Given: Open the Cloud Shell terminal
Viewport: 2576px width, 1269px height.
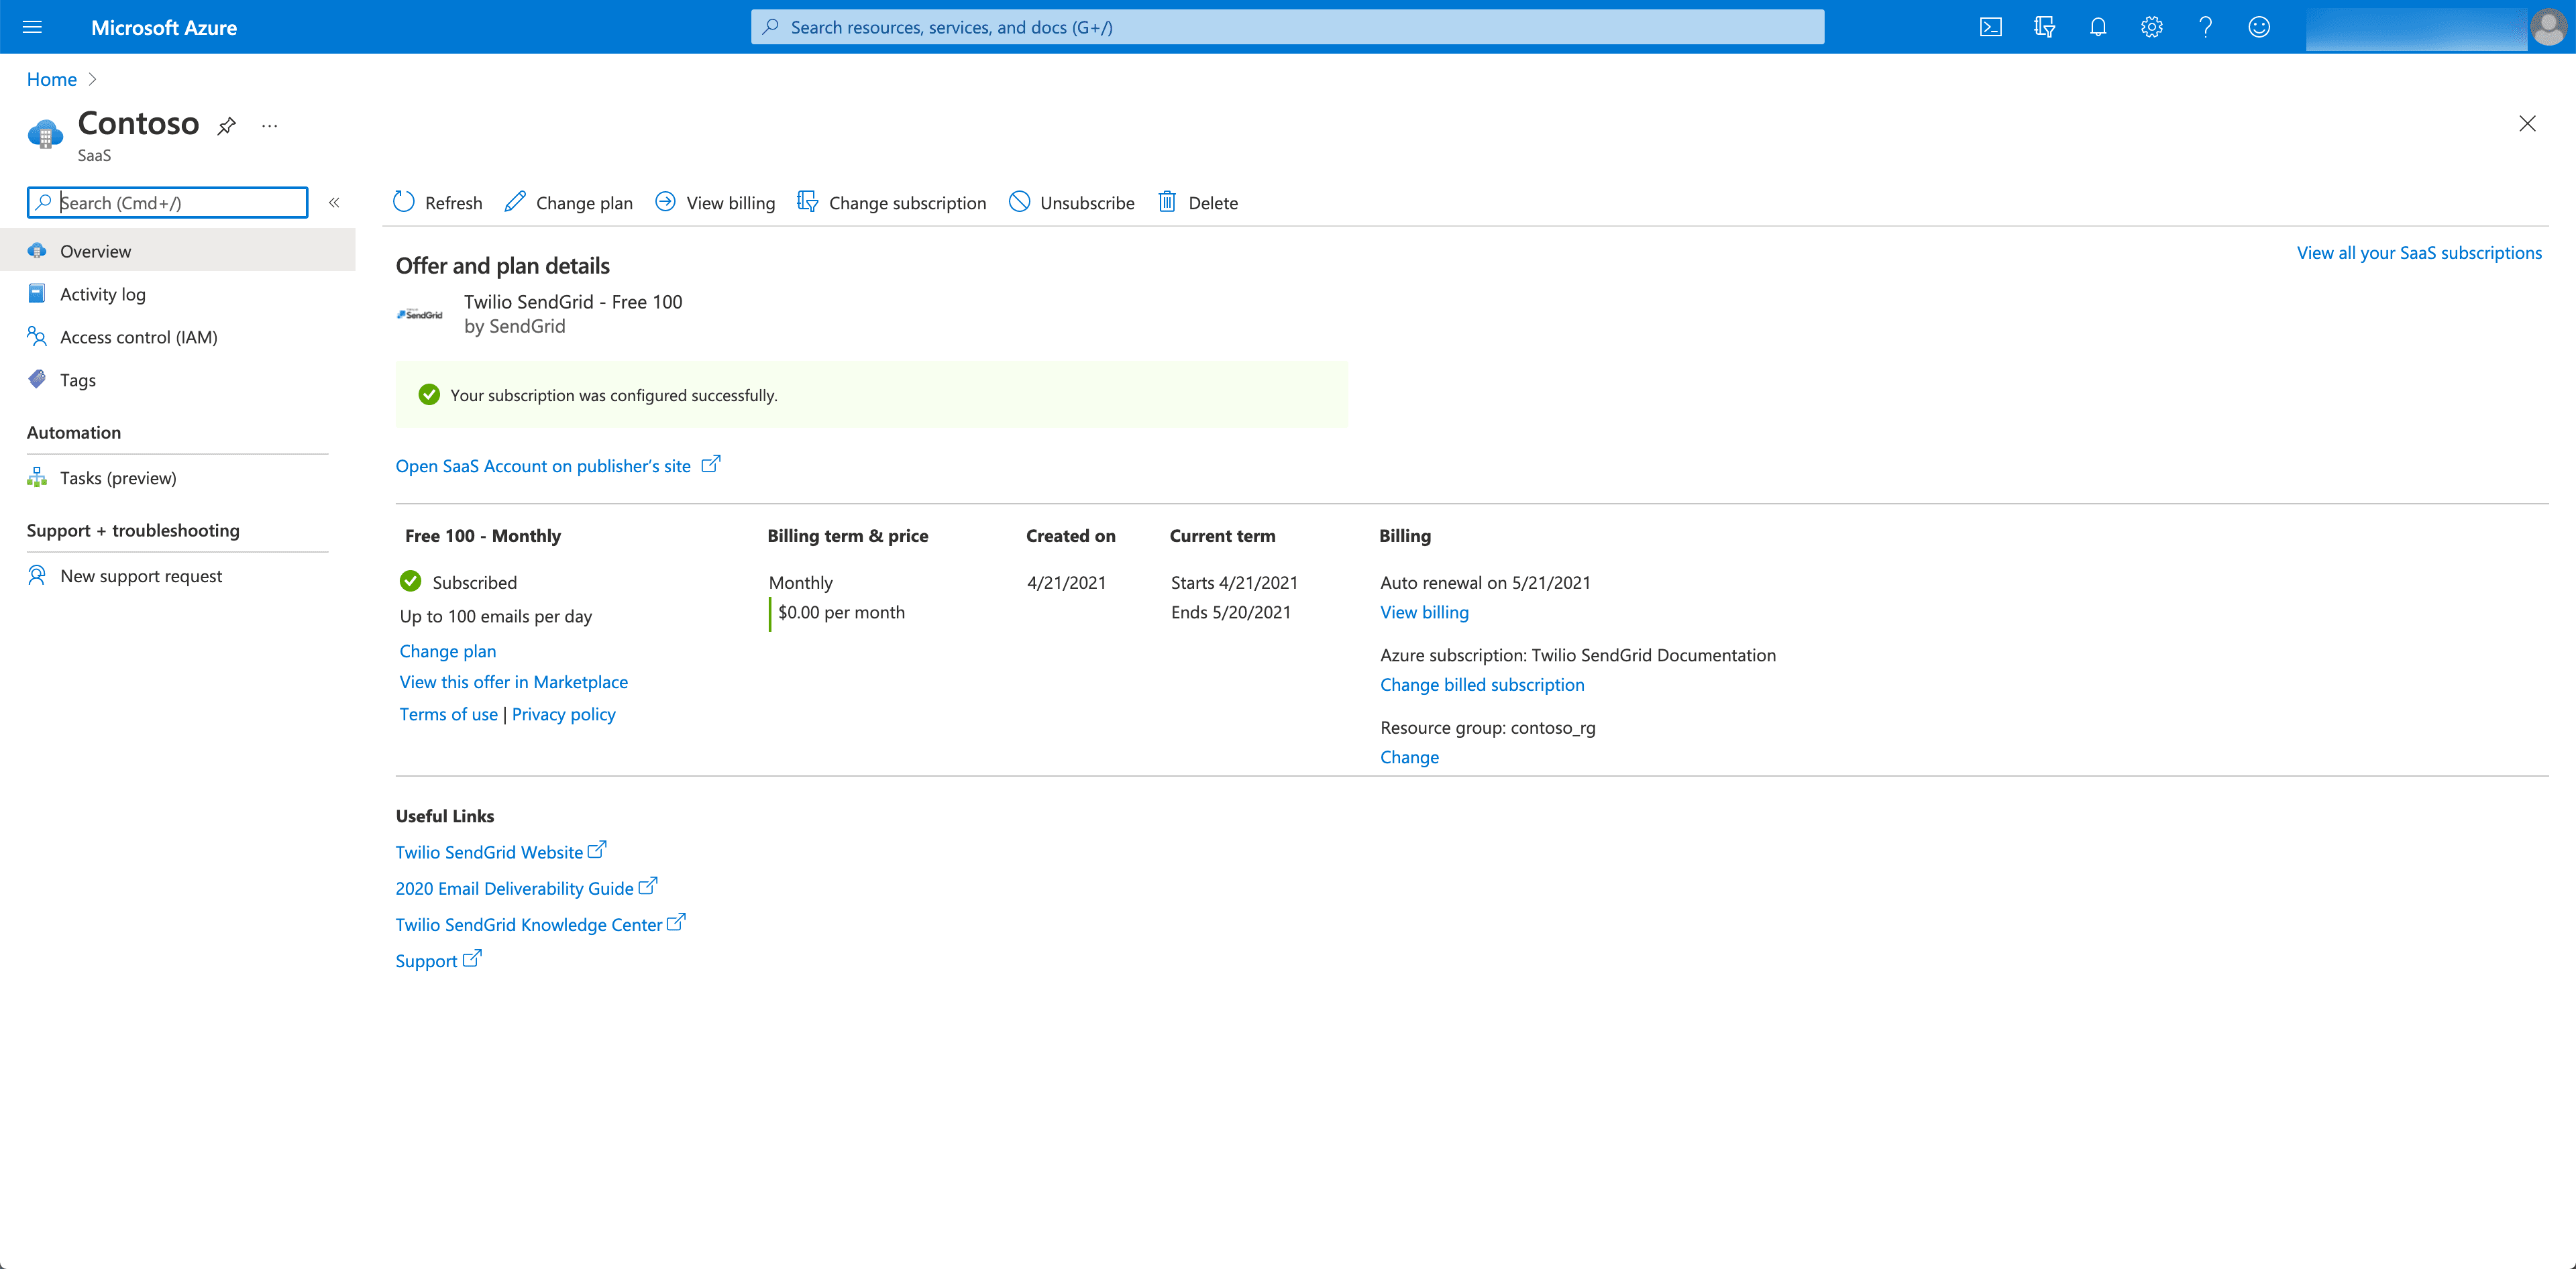Looking at the screenshot, I should 1991,27.
